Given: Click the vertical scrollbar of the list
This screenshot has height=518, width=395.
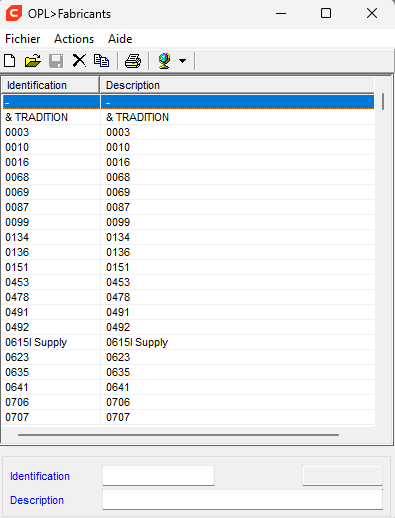Looking at the screenshot, I should pos(383,101).
